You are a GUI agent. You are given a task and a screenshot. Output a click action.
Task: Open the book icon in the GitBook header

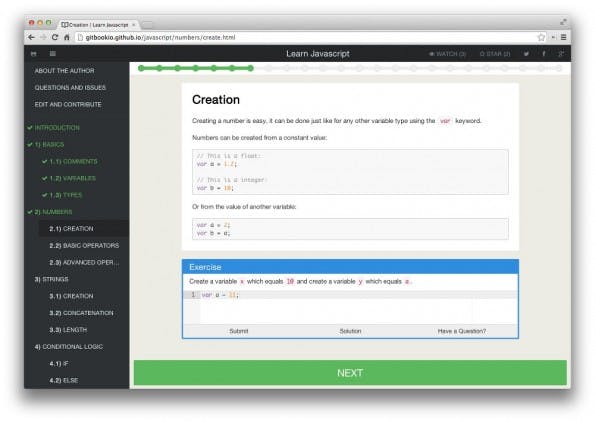click(34, 54)
